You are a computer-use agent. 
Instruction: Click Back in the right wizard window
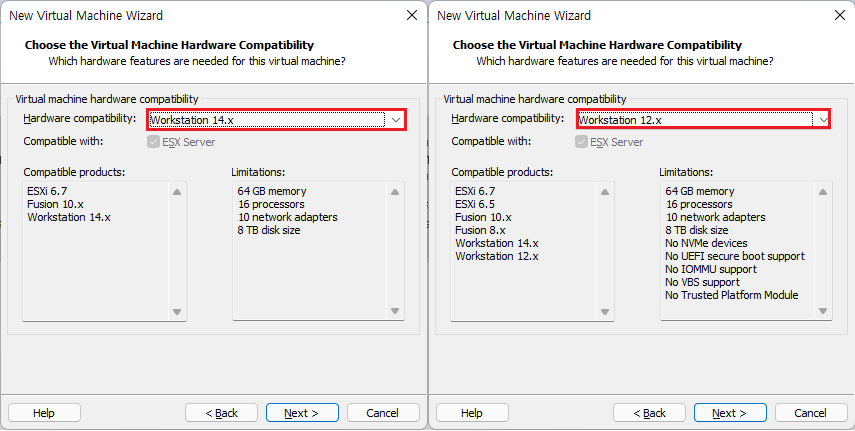point(649,413)
